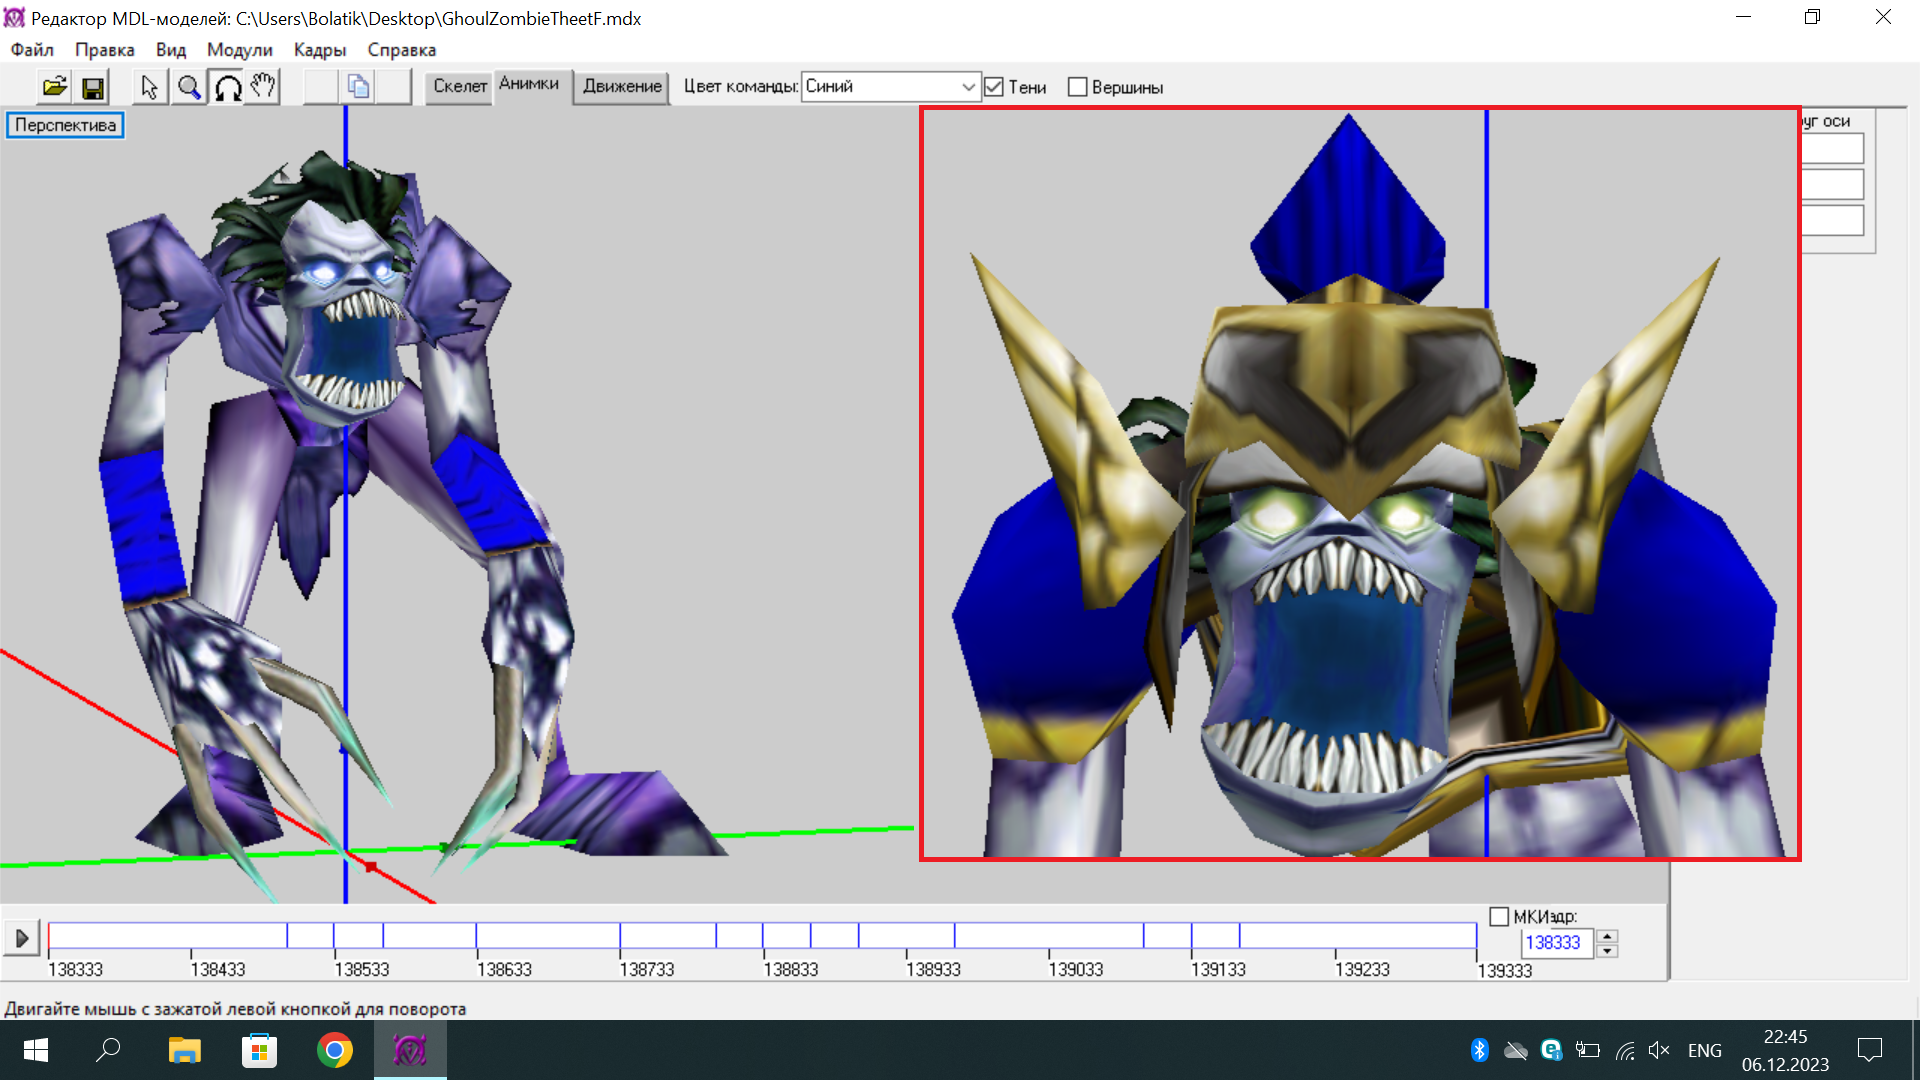Screen dimensions: 1920x1080
Task: Play the animation with the play button
Action: point(21,938)
